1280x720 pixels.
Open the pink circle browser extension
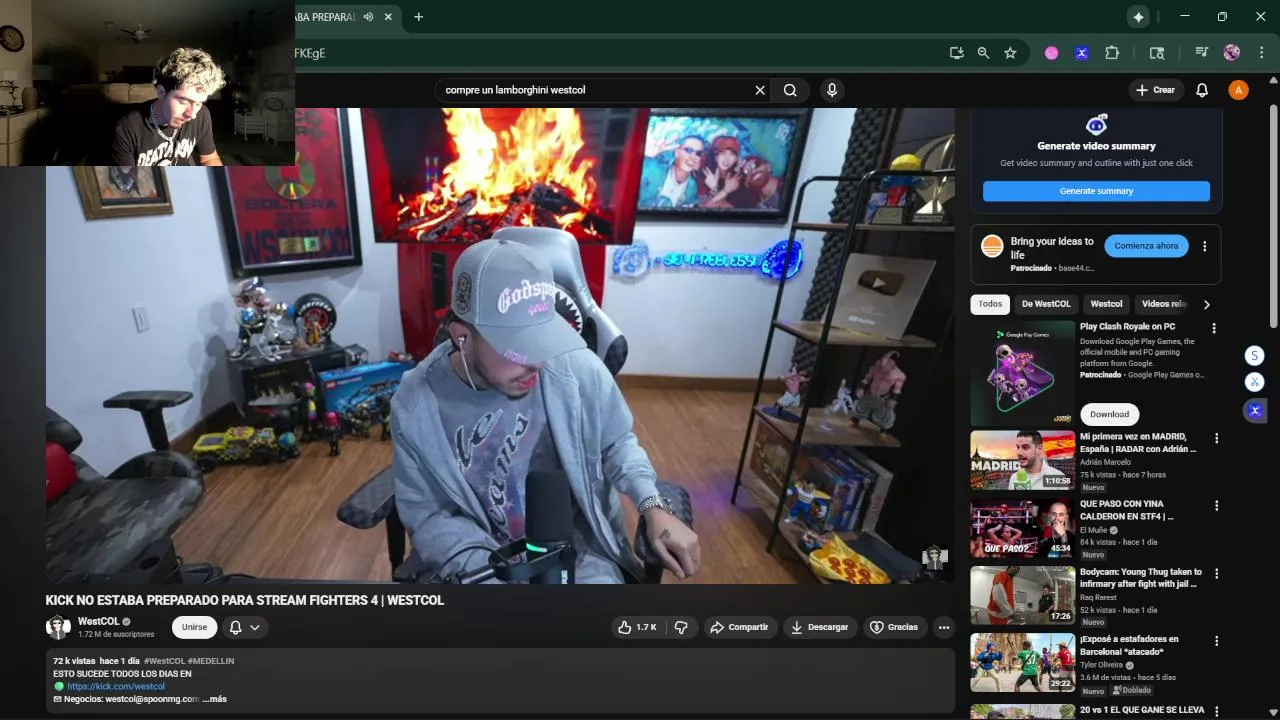click(1051, 53)
